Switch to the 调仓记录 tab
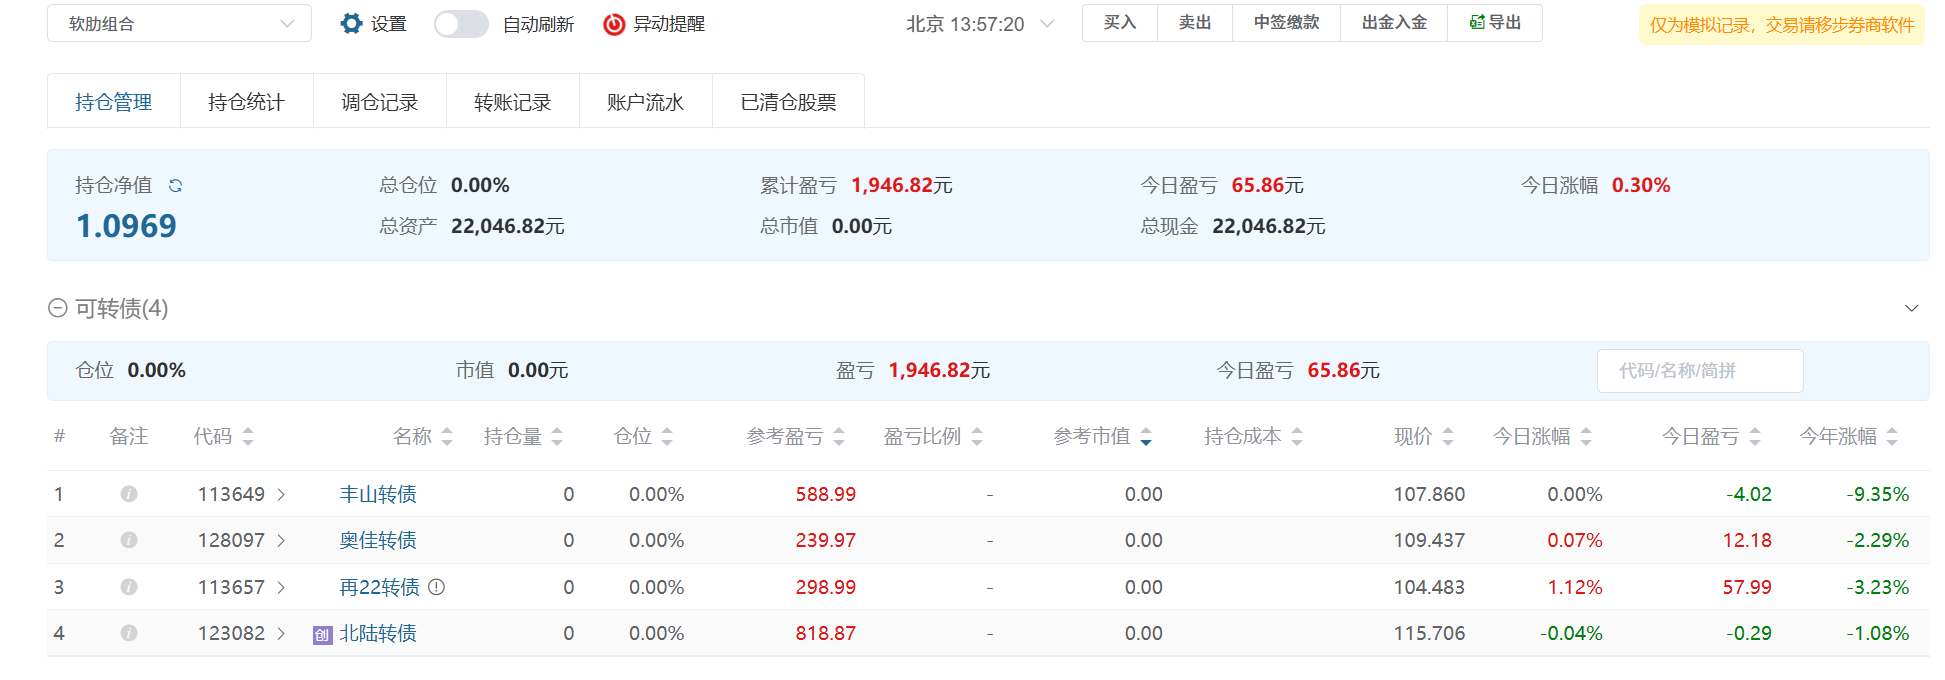Viewport: 1945px width, 680px height. pyautogui.click(x=379, y=102)
